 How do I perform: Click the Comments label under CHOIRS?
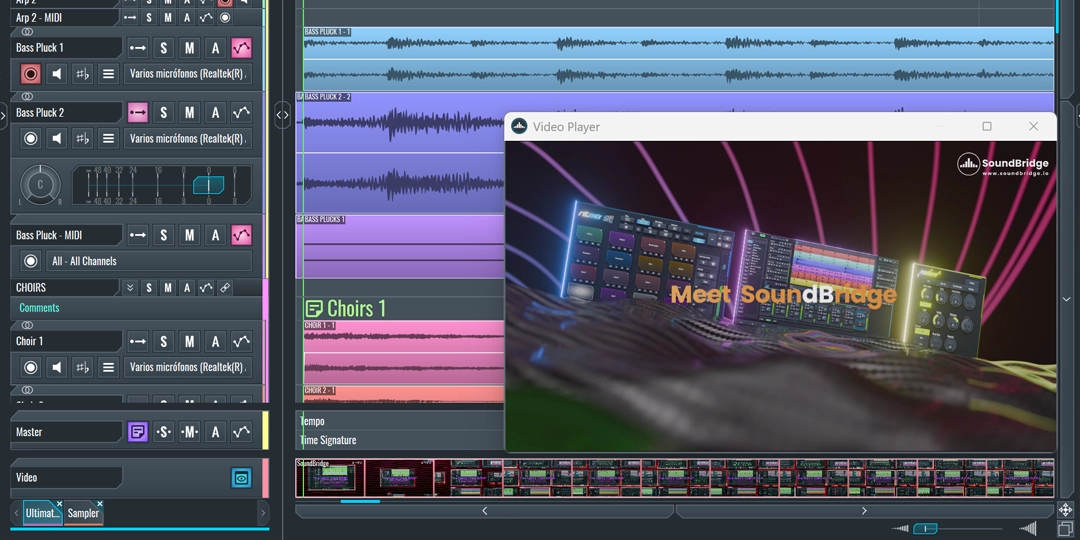click(39, 308)
